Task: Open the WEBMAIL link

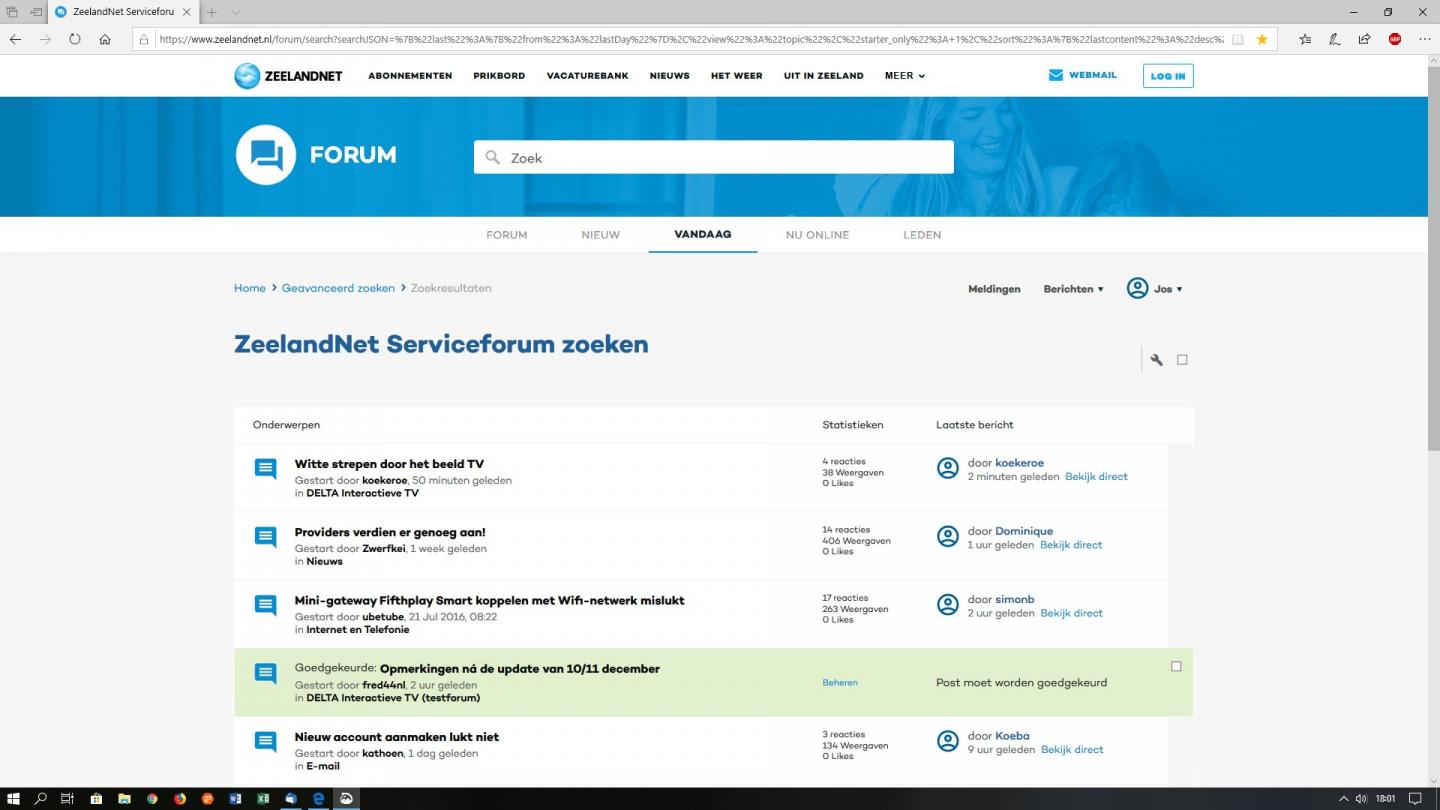Action: coord(1082,75)
